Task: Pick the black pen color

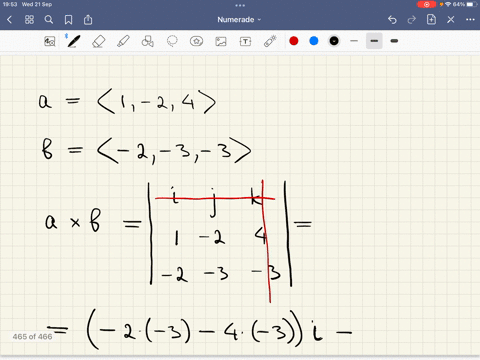Action: pyautogui.click(x=334, y=41)
